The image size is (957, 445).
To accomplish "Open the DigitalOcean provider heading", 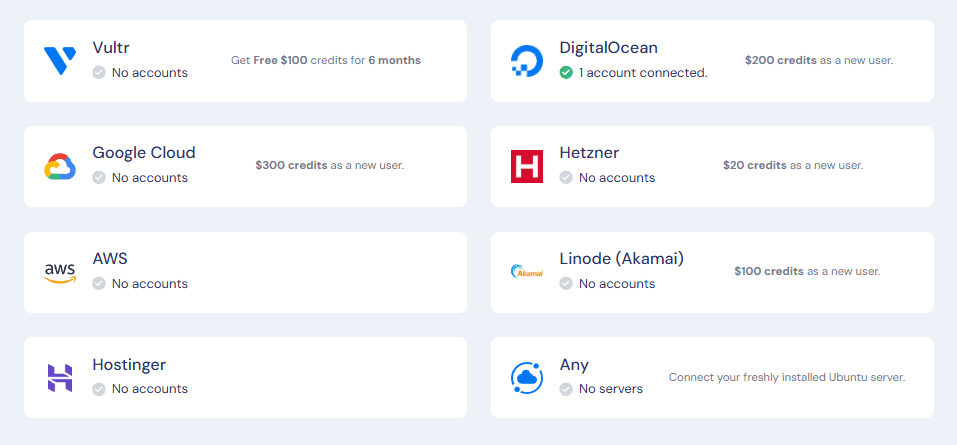I will pyautogui.click(x=609, y=48).
